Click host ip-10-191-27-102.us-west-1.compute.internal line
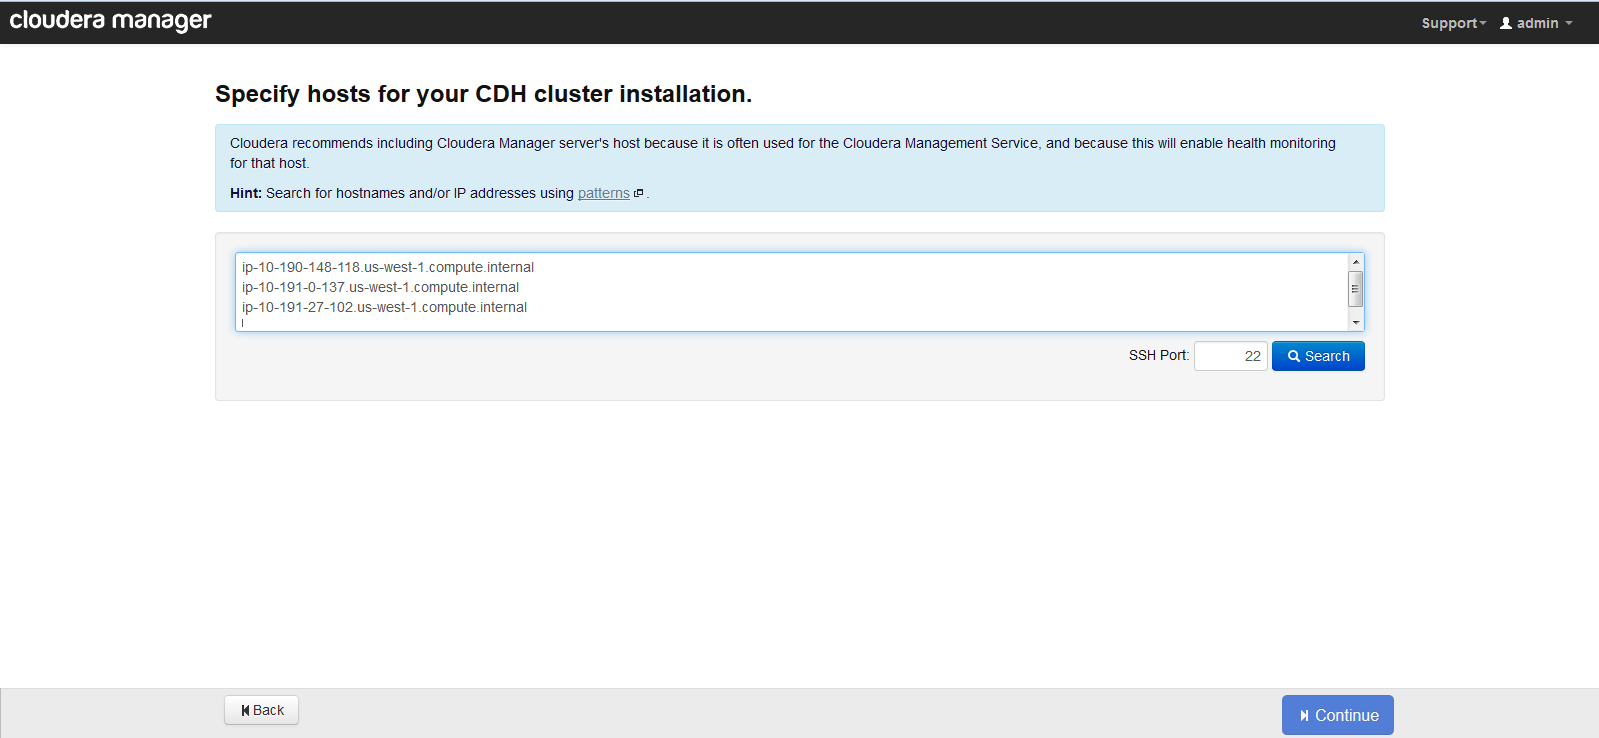Screen dimensions: 1599x738 point(384,307)
